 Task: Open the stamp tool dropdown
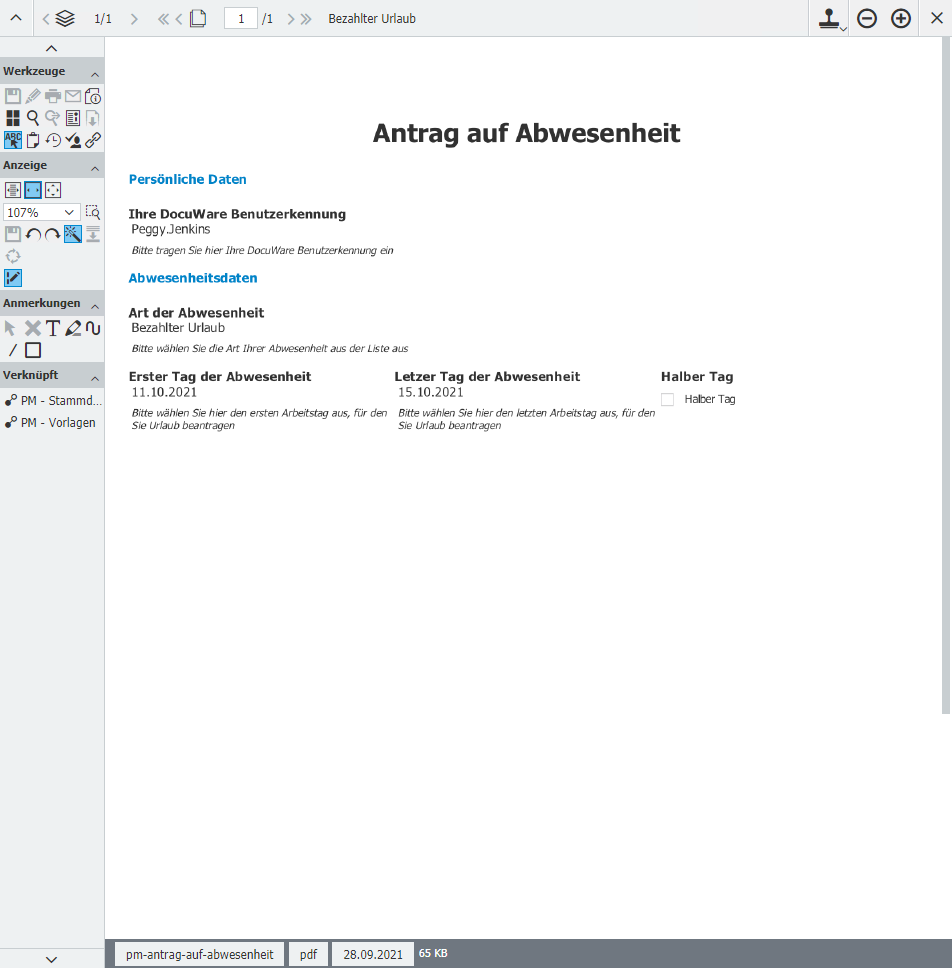pos(830,19)
